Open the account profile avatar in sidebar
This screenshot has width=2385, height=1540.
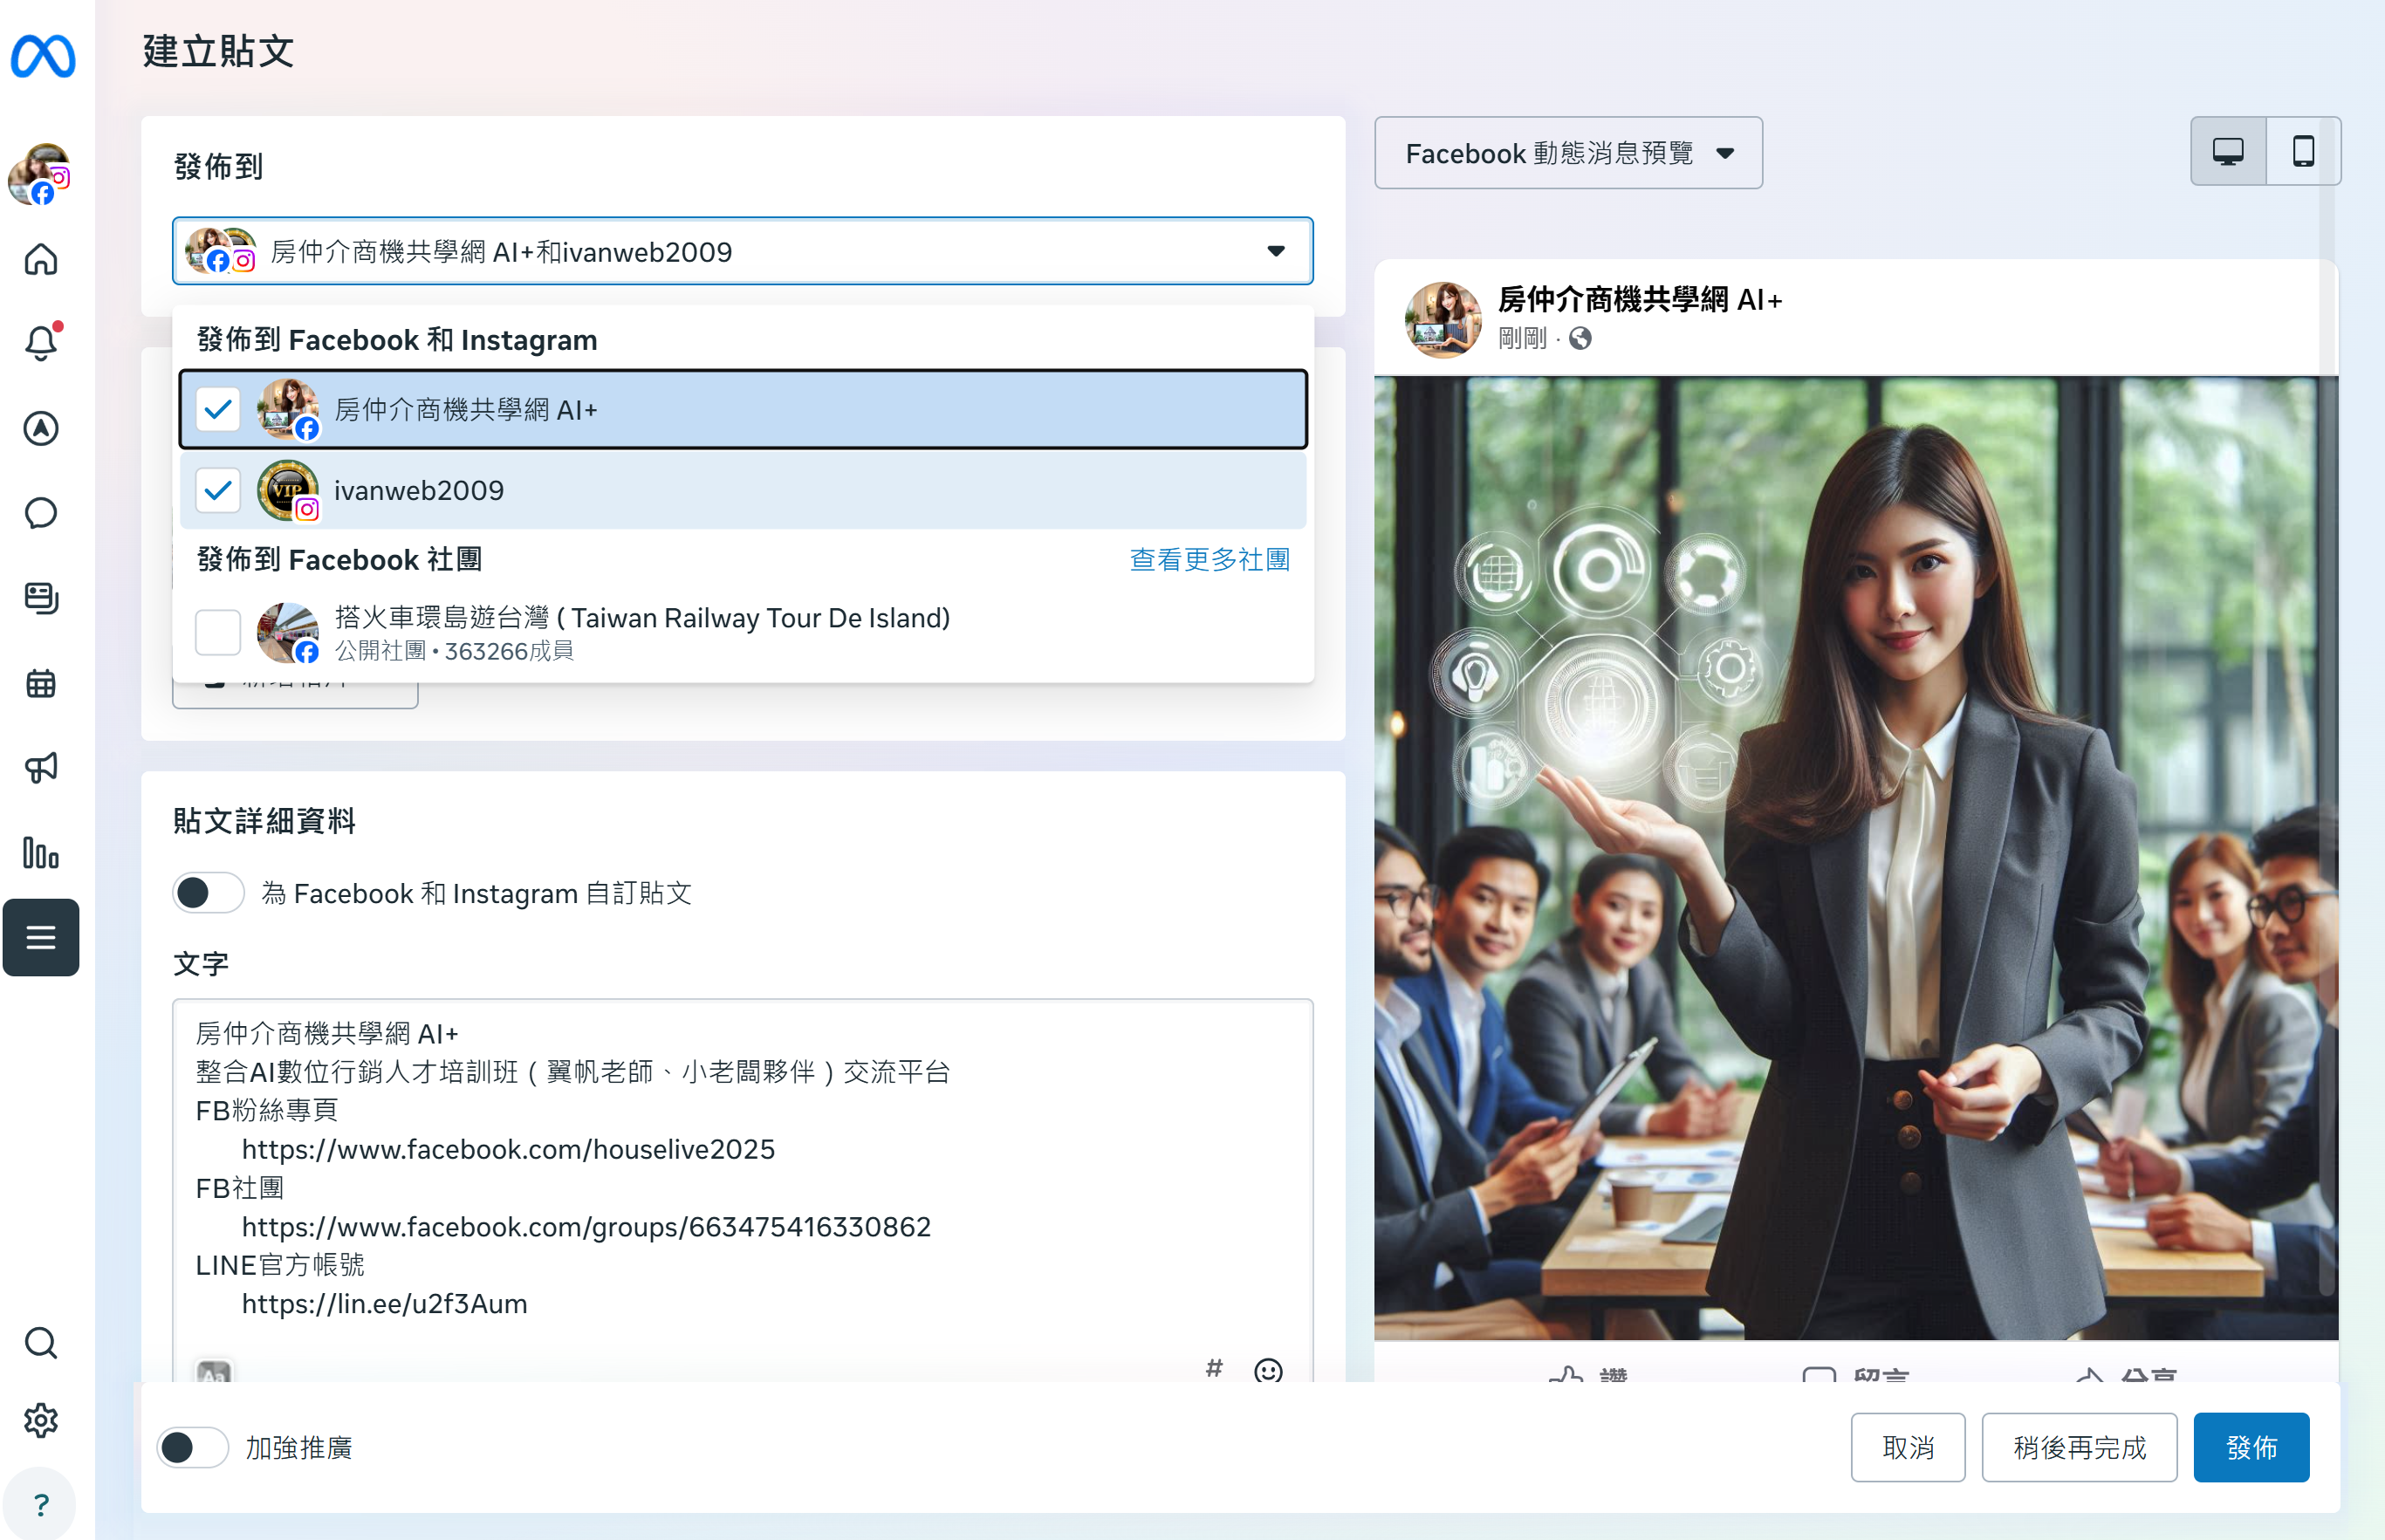point(40,174)
